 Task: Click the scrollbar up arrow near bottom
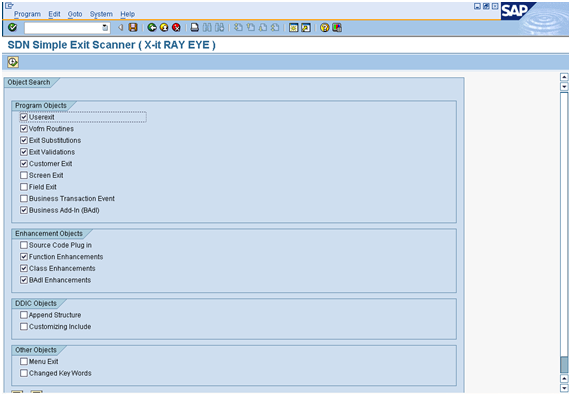(564, 378)
